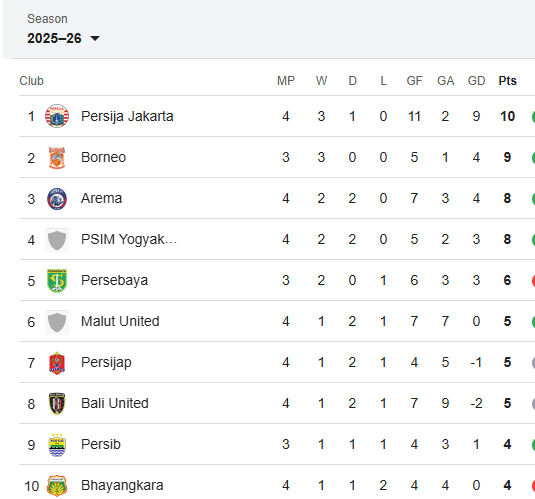Click Persija Jakarta's green form indicator
This screenshot has width=535, height=499.
(533, 116)
